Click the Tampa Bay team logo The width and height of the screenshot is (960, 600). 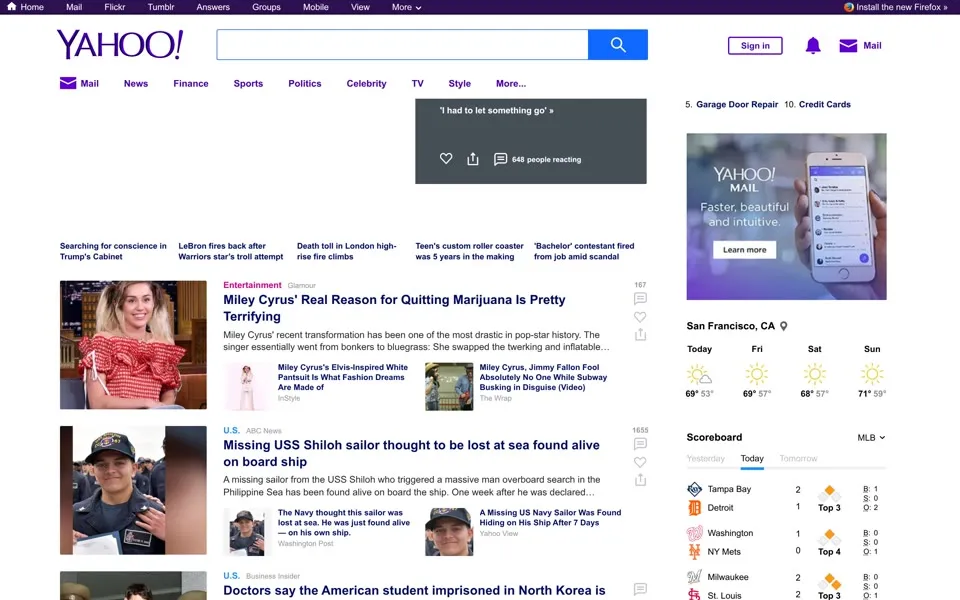[x=694, y=489]
